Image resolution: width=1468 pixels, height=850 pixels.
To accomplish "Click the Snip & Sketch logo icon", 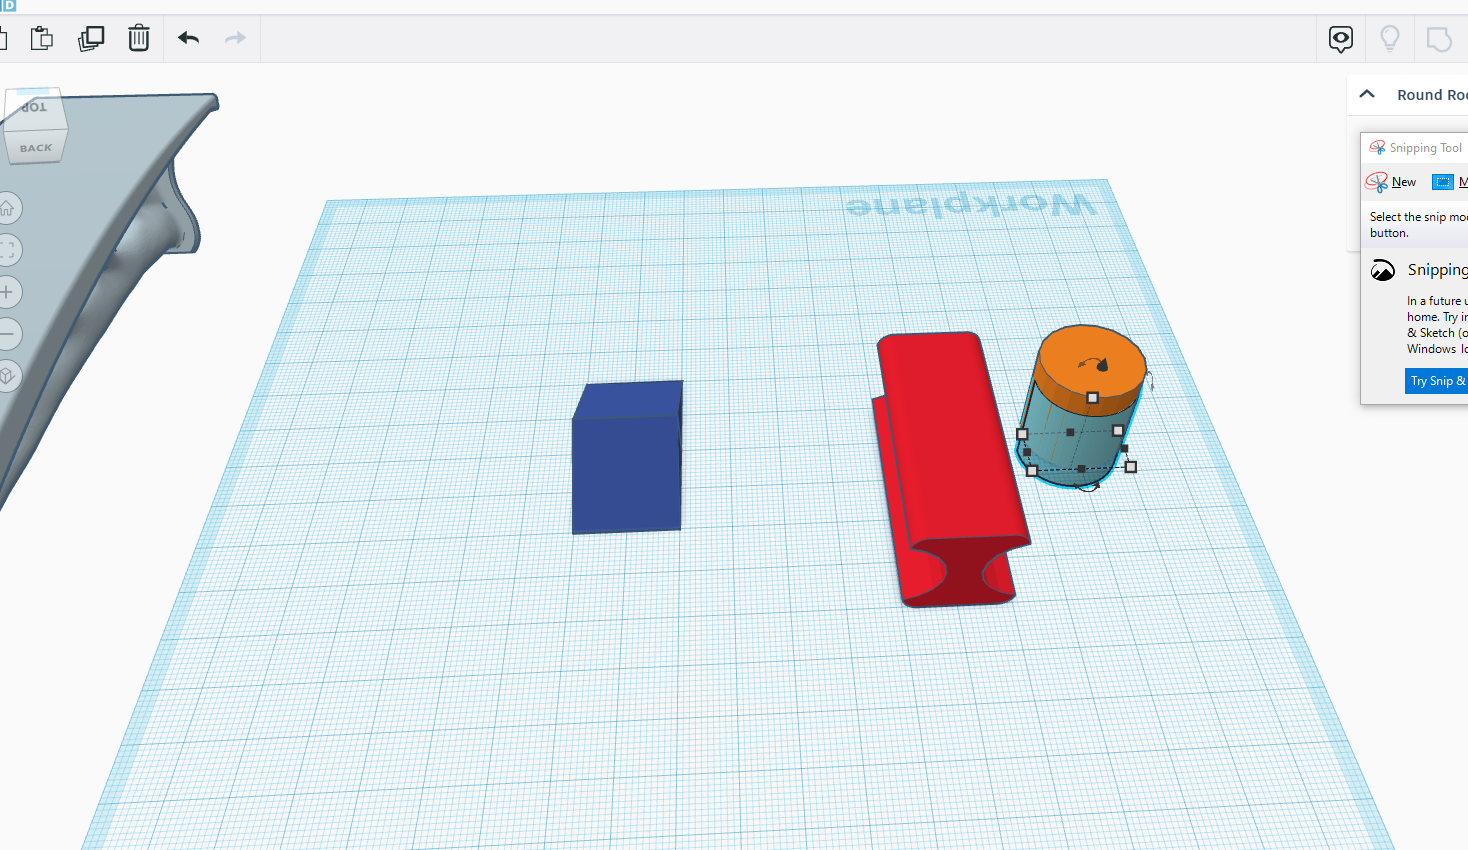I will click(1383, 270).
